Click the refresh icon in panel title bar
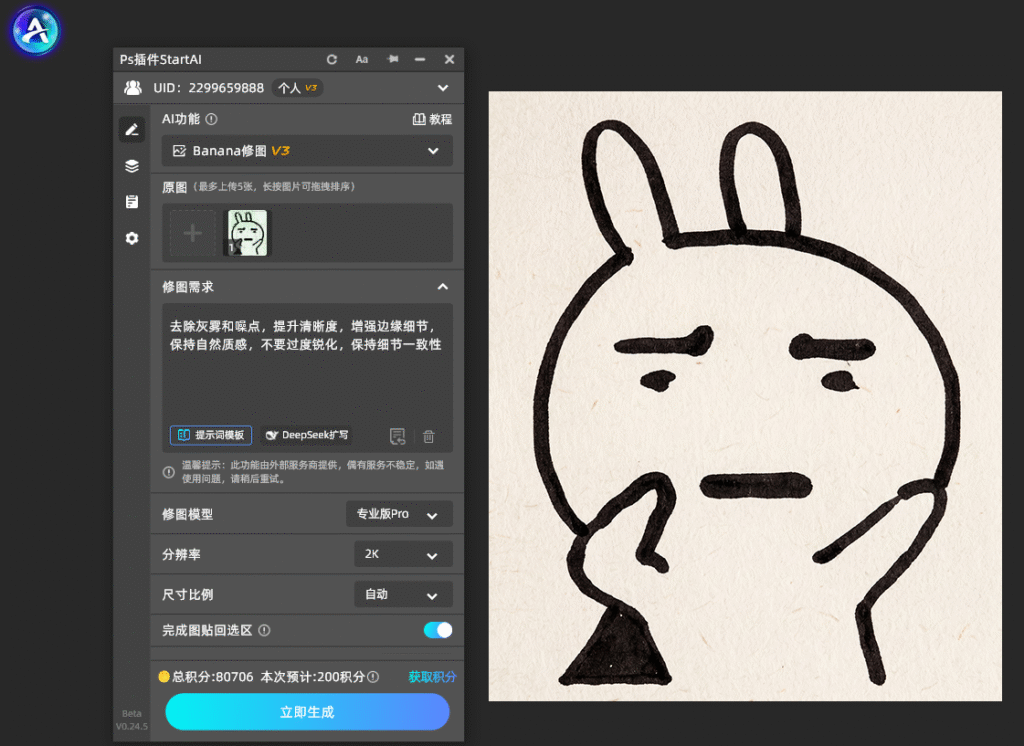Image resolution: width=1024 pixels, height=746 pixels. pyautogui.click(x=332, y=59)
